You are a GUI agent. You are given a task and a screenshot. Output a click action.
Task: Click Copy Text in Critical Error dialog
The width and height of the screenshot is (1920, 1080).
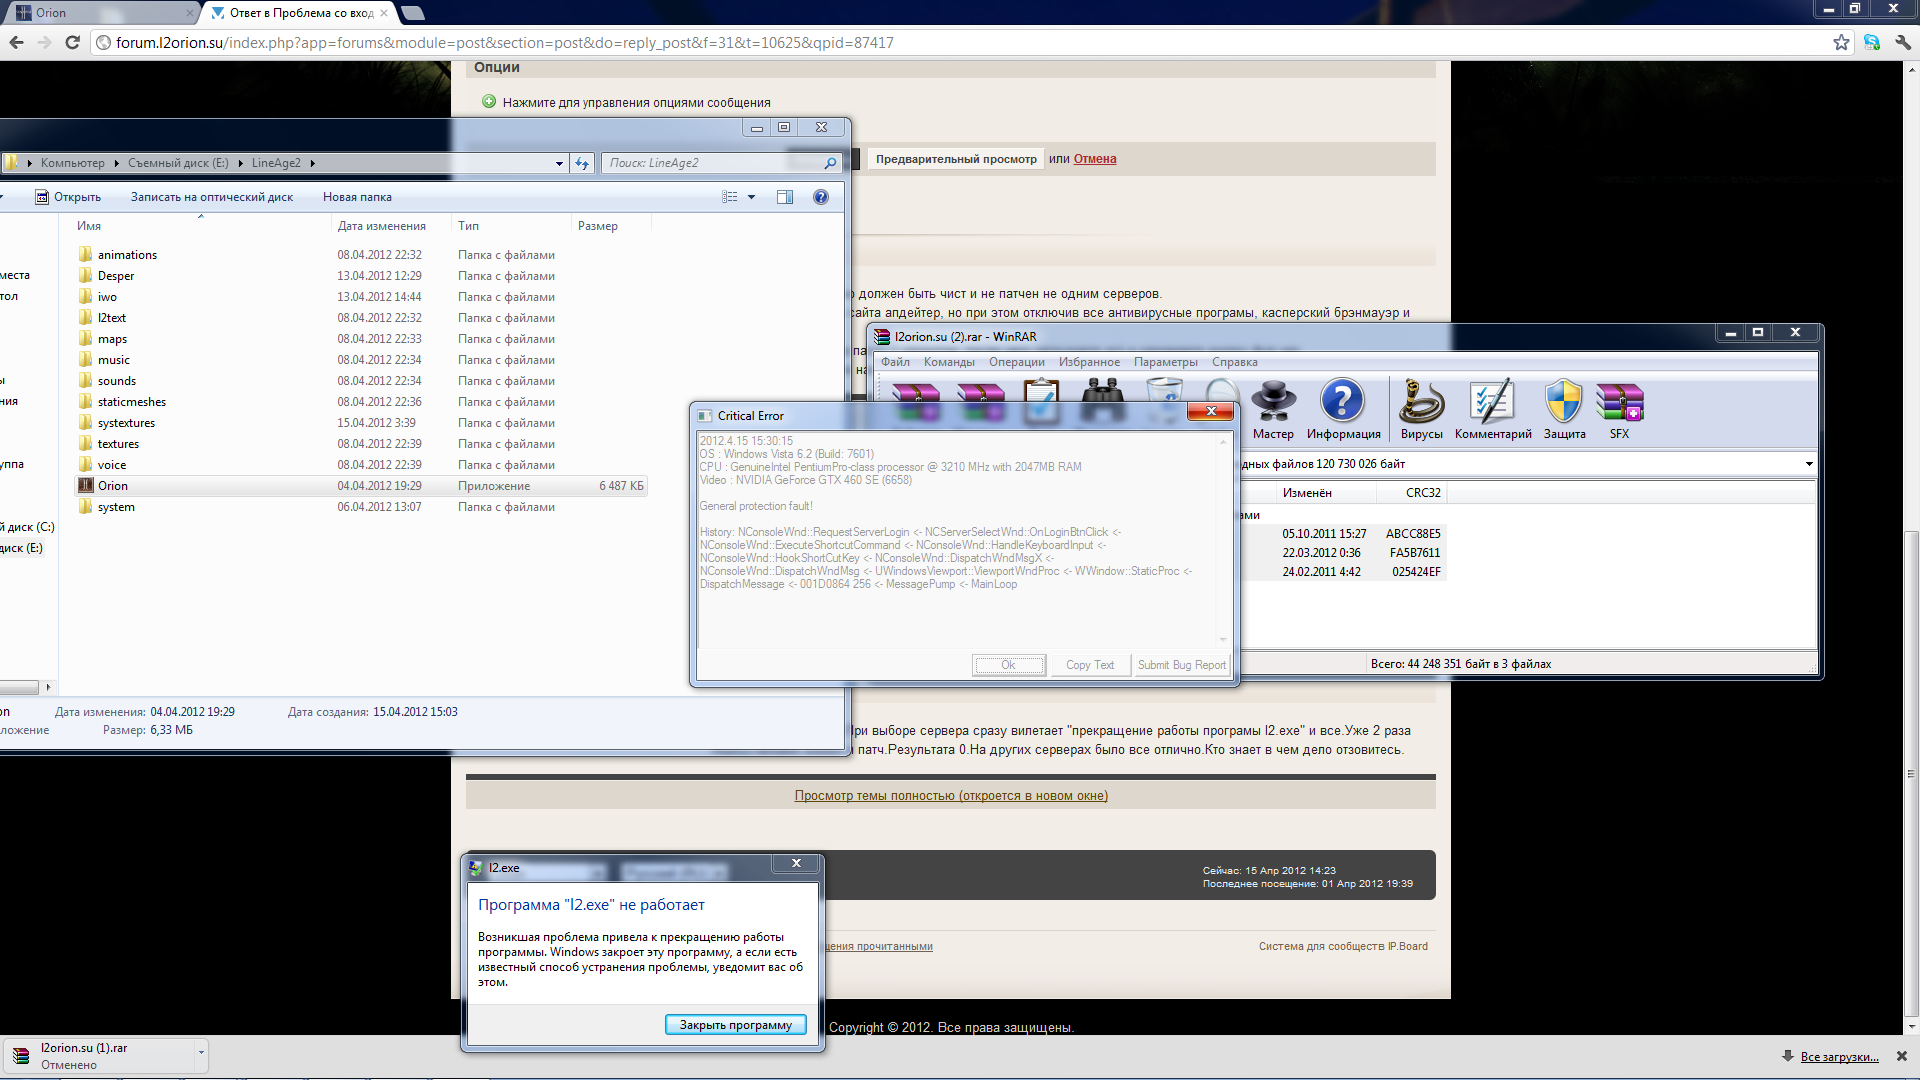point(1090,665)
